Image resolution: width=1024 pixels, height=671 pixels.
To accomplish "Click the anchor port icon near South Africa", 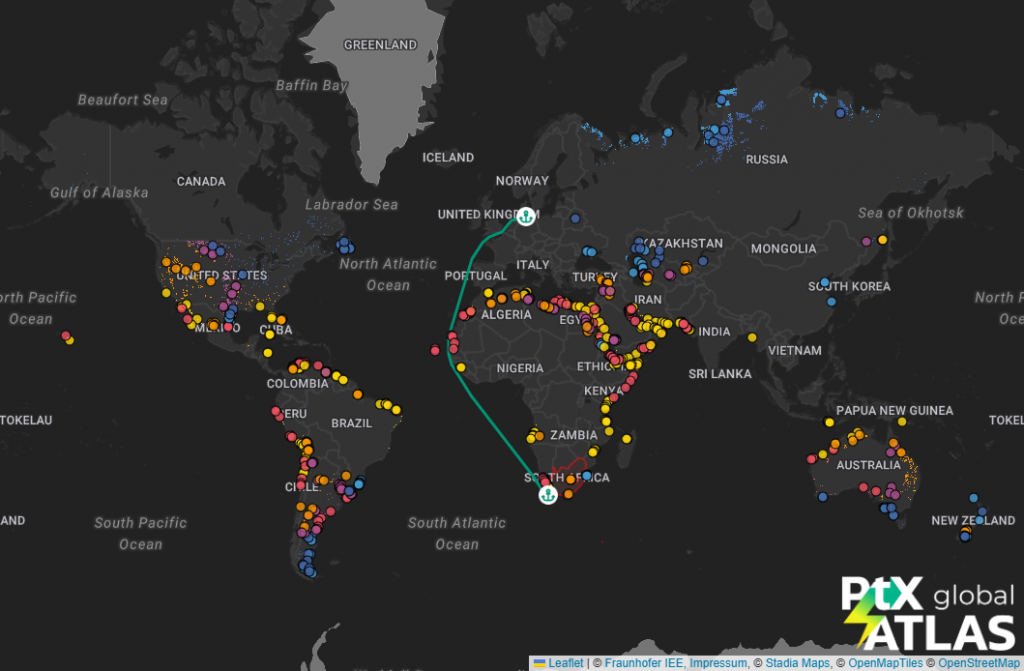I will point(547,494).
